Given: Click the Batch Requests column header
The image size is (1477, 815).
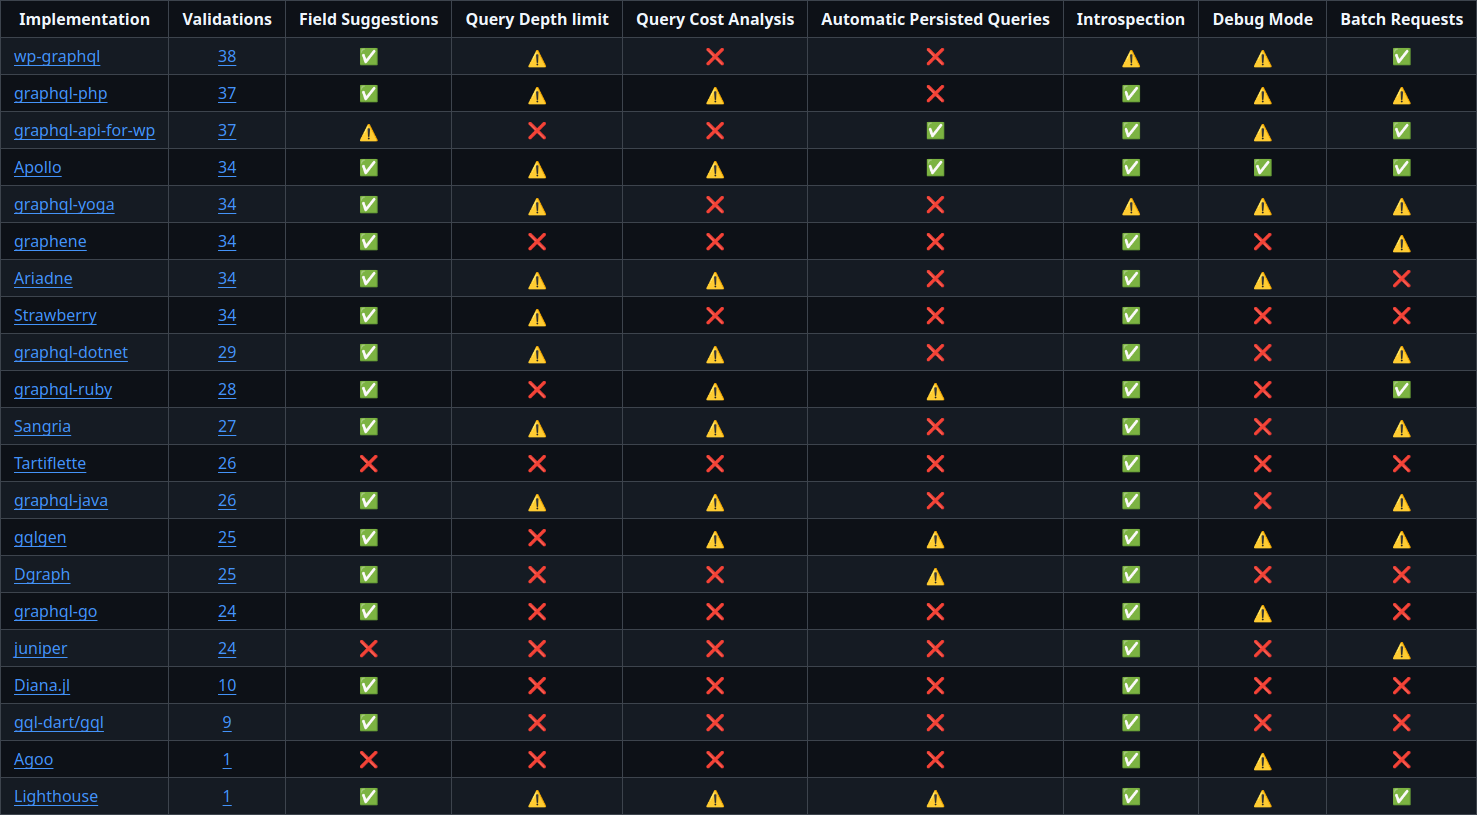Looking at the screenshot, I should (1402, 19).
